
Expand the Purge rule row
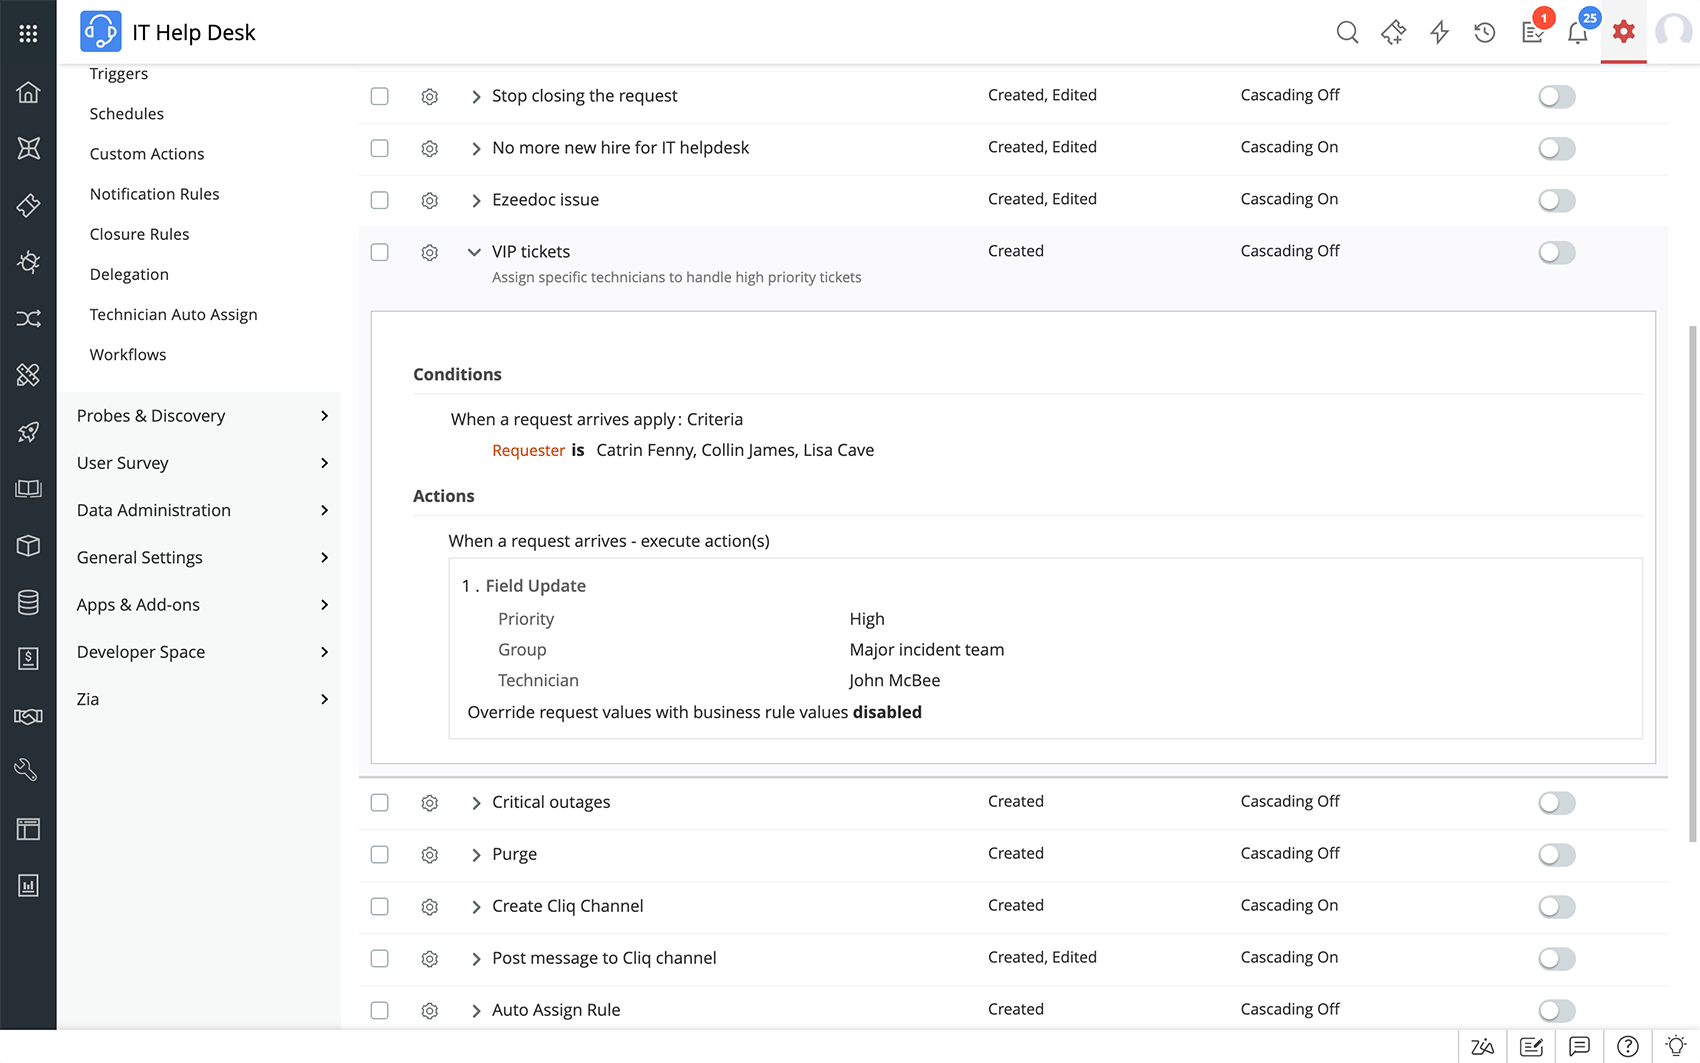coord(476,855)
